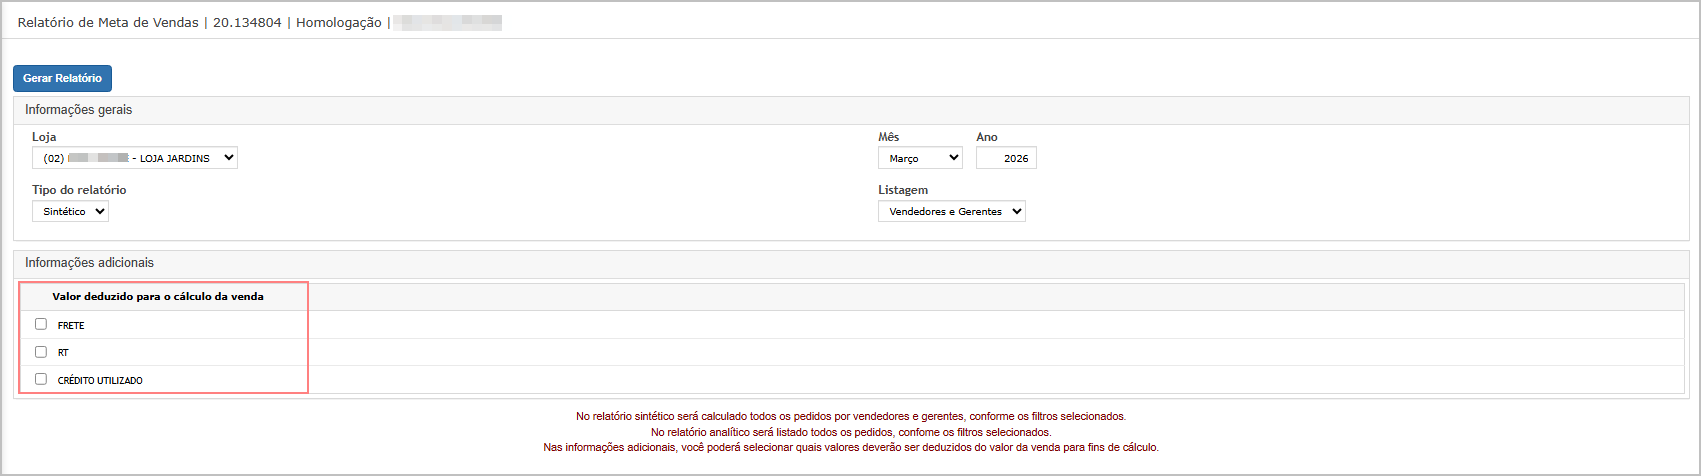The image size is (1701, 476).
Task: Select the Informações adicionais panel header
Action: pyautogui.click(x=90, y=263)
